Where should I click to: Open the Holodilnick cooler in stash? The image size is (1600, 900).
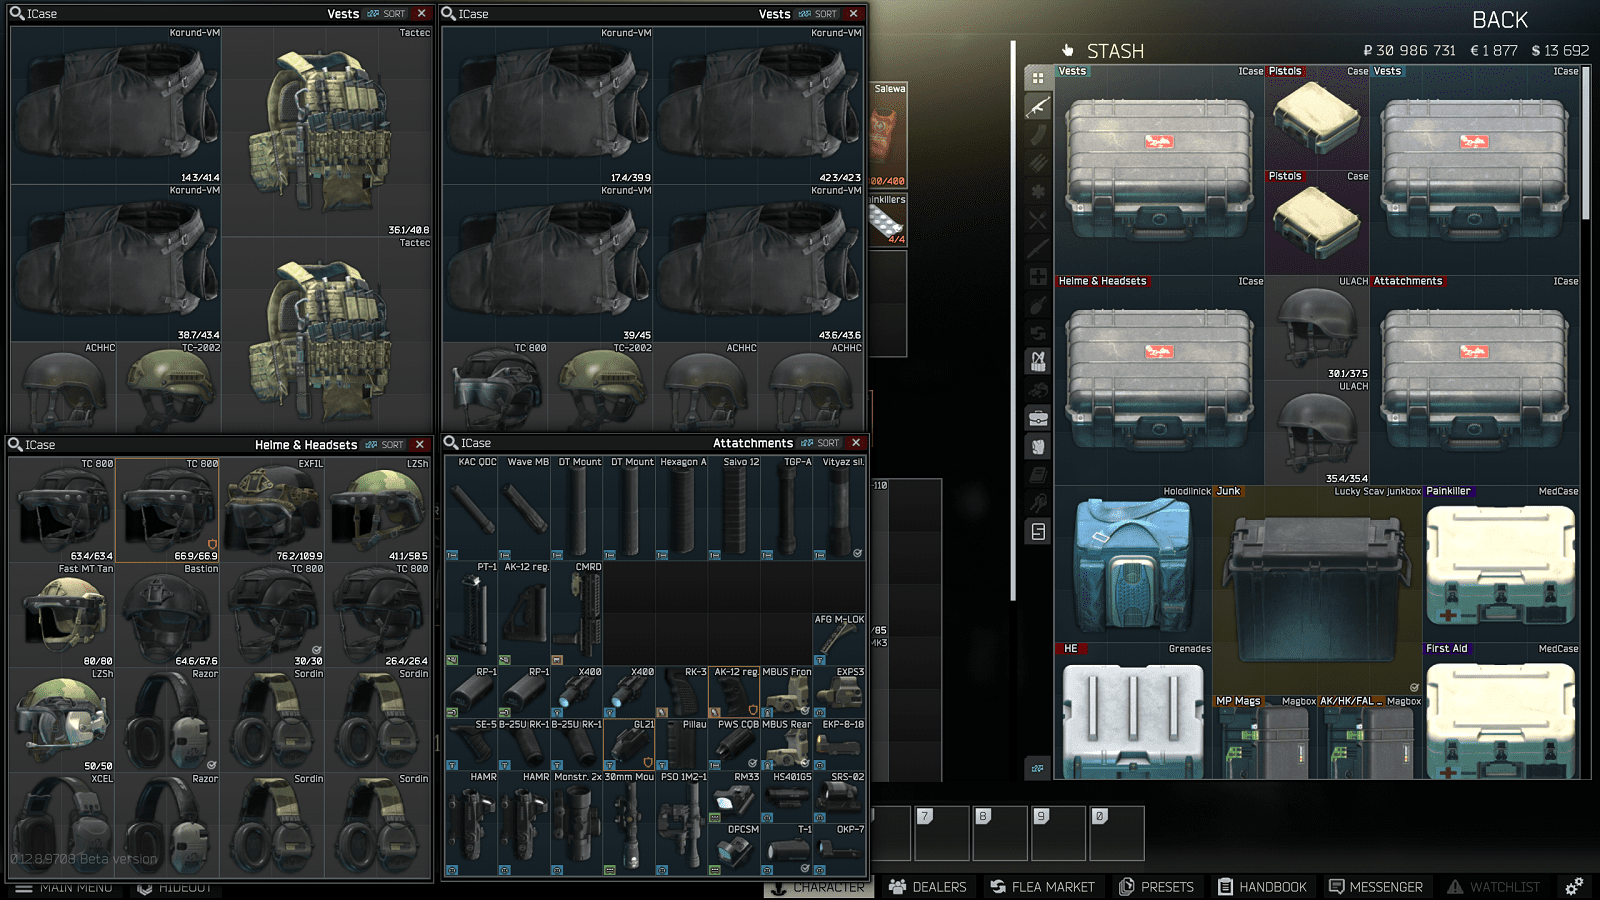(x=1134, y=563)
